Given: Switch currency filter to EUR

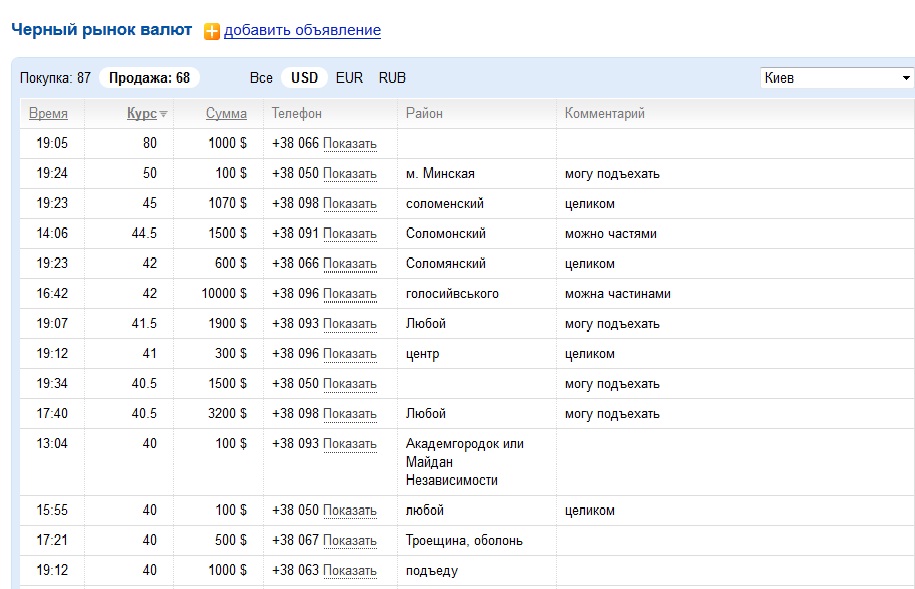Looking at the screenshot, I should [349, 78].
